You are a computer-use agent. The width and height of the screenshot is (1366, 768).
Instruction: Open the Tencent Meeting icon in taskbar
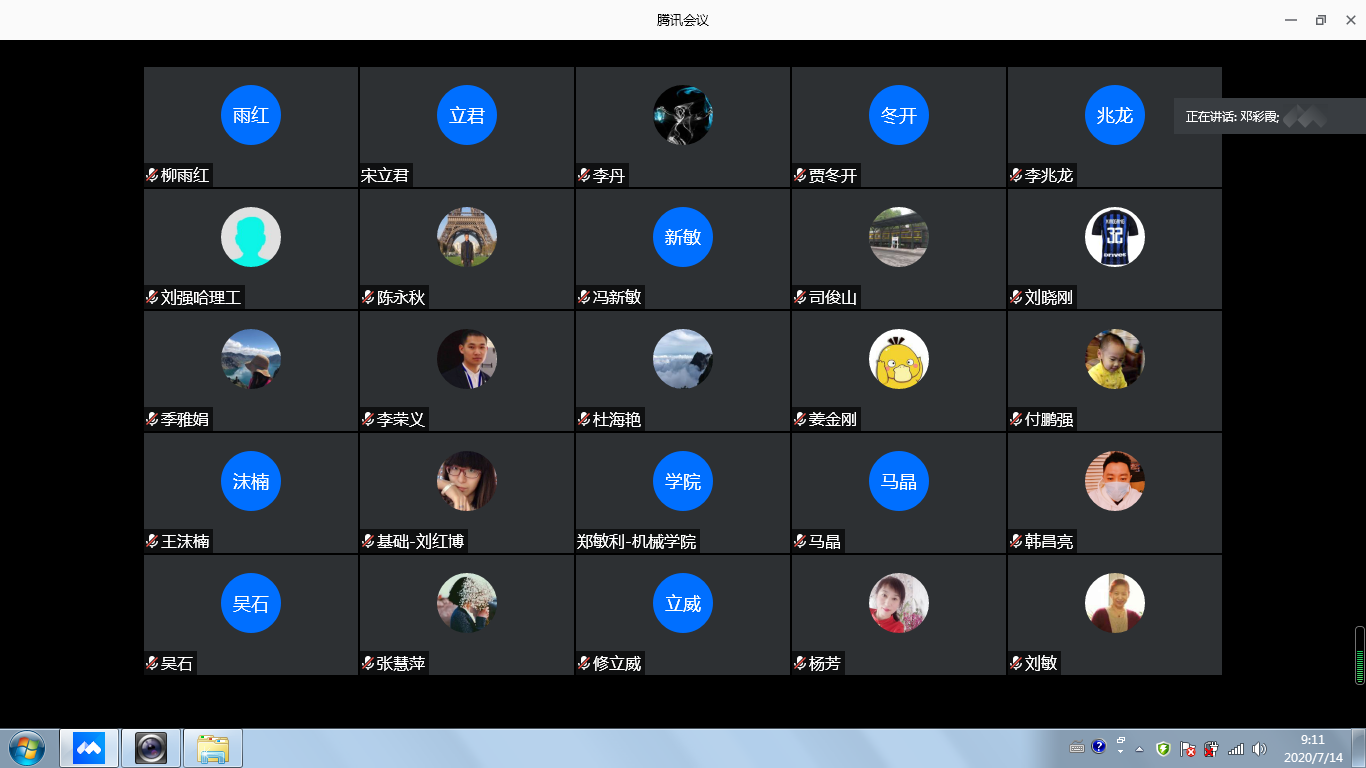89,748
